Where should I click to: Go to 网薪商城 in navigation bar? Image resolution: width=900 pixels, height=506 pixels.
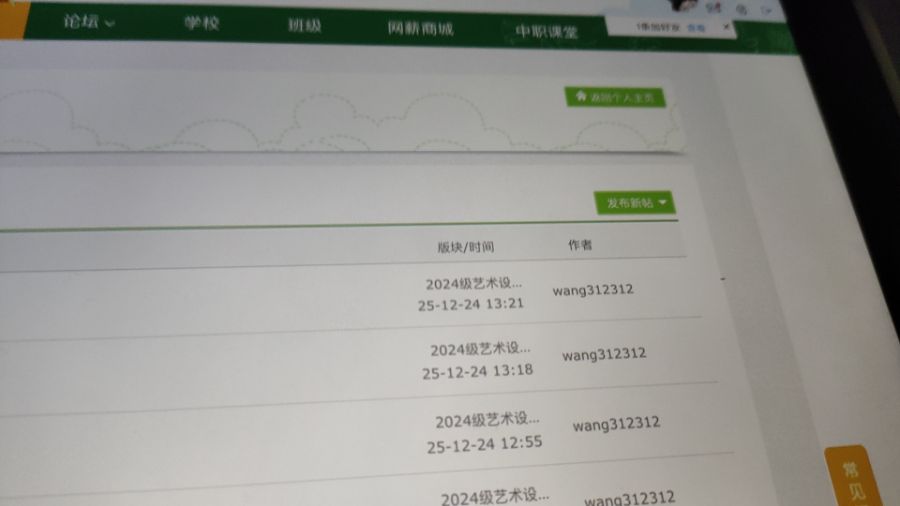[x=420, y=29]
